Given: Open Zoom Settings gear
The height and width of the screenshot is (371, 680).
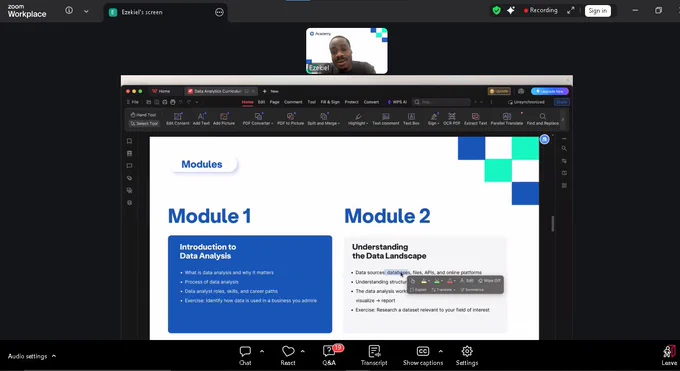Looking at the screenshot, I should pyautogui.click(x=467, y=355).
